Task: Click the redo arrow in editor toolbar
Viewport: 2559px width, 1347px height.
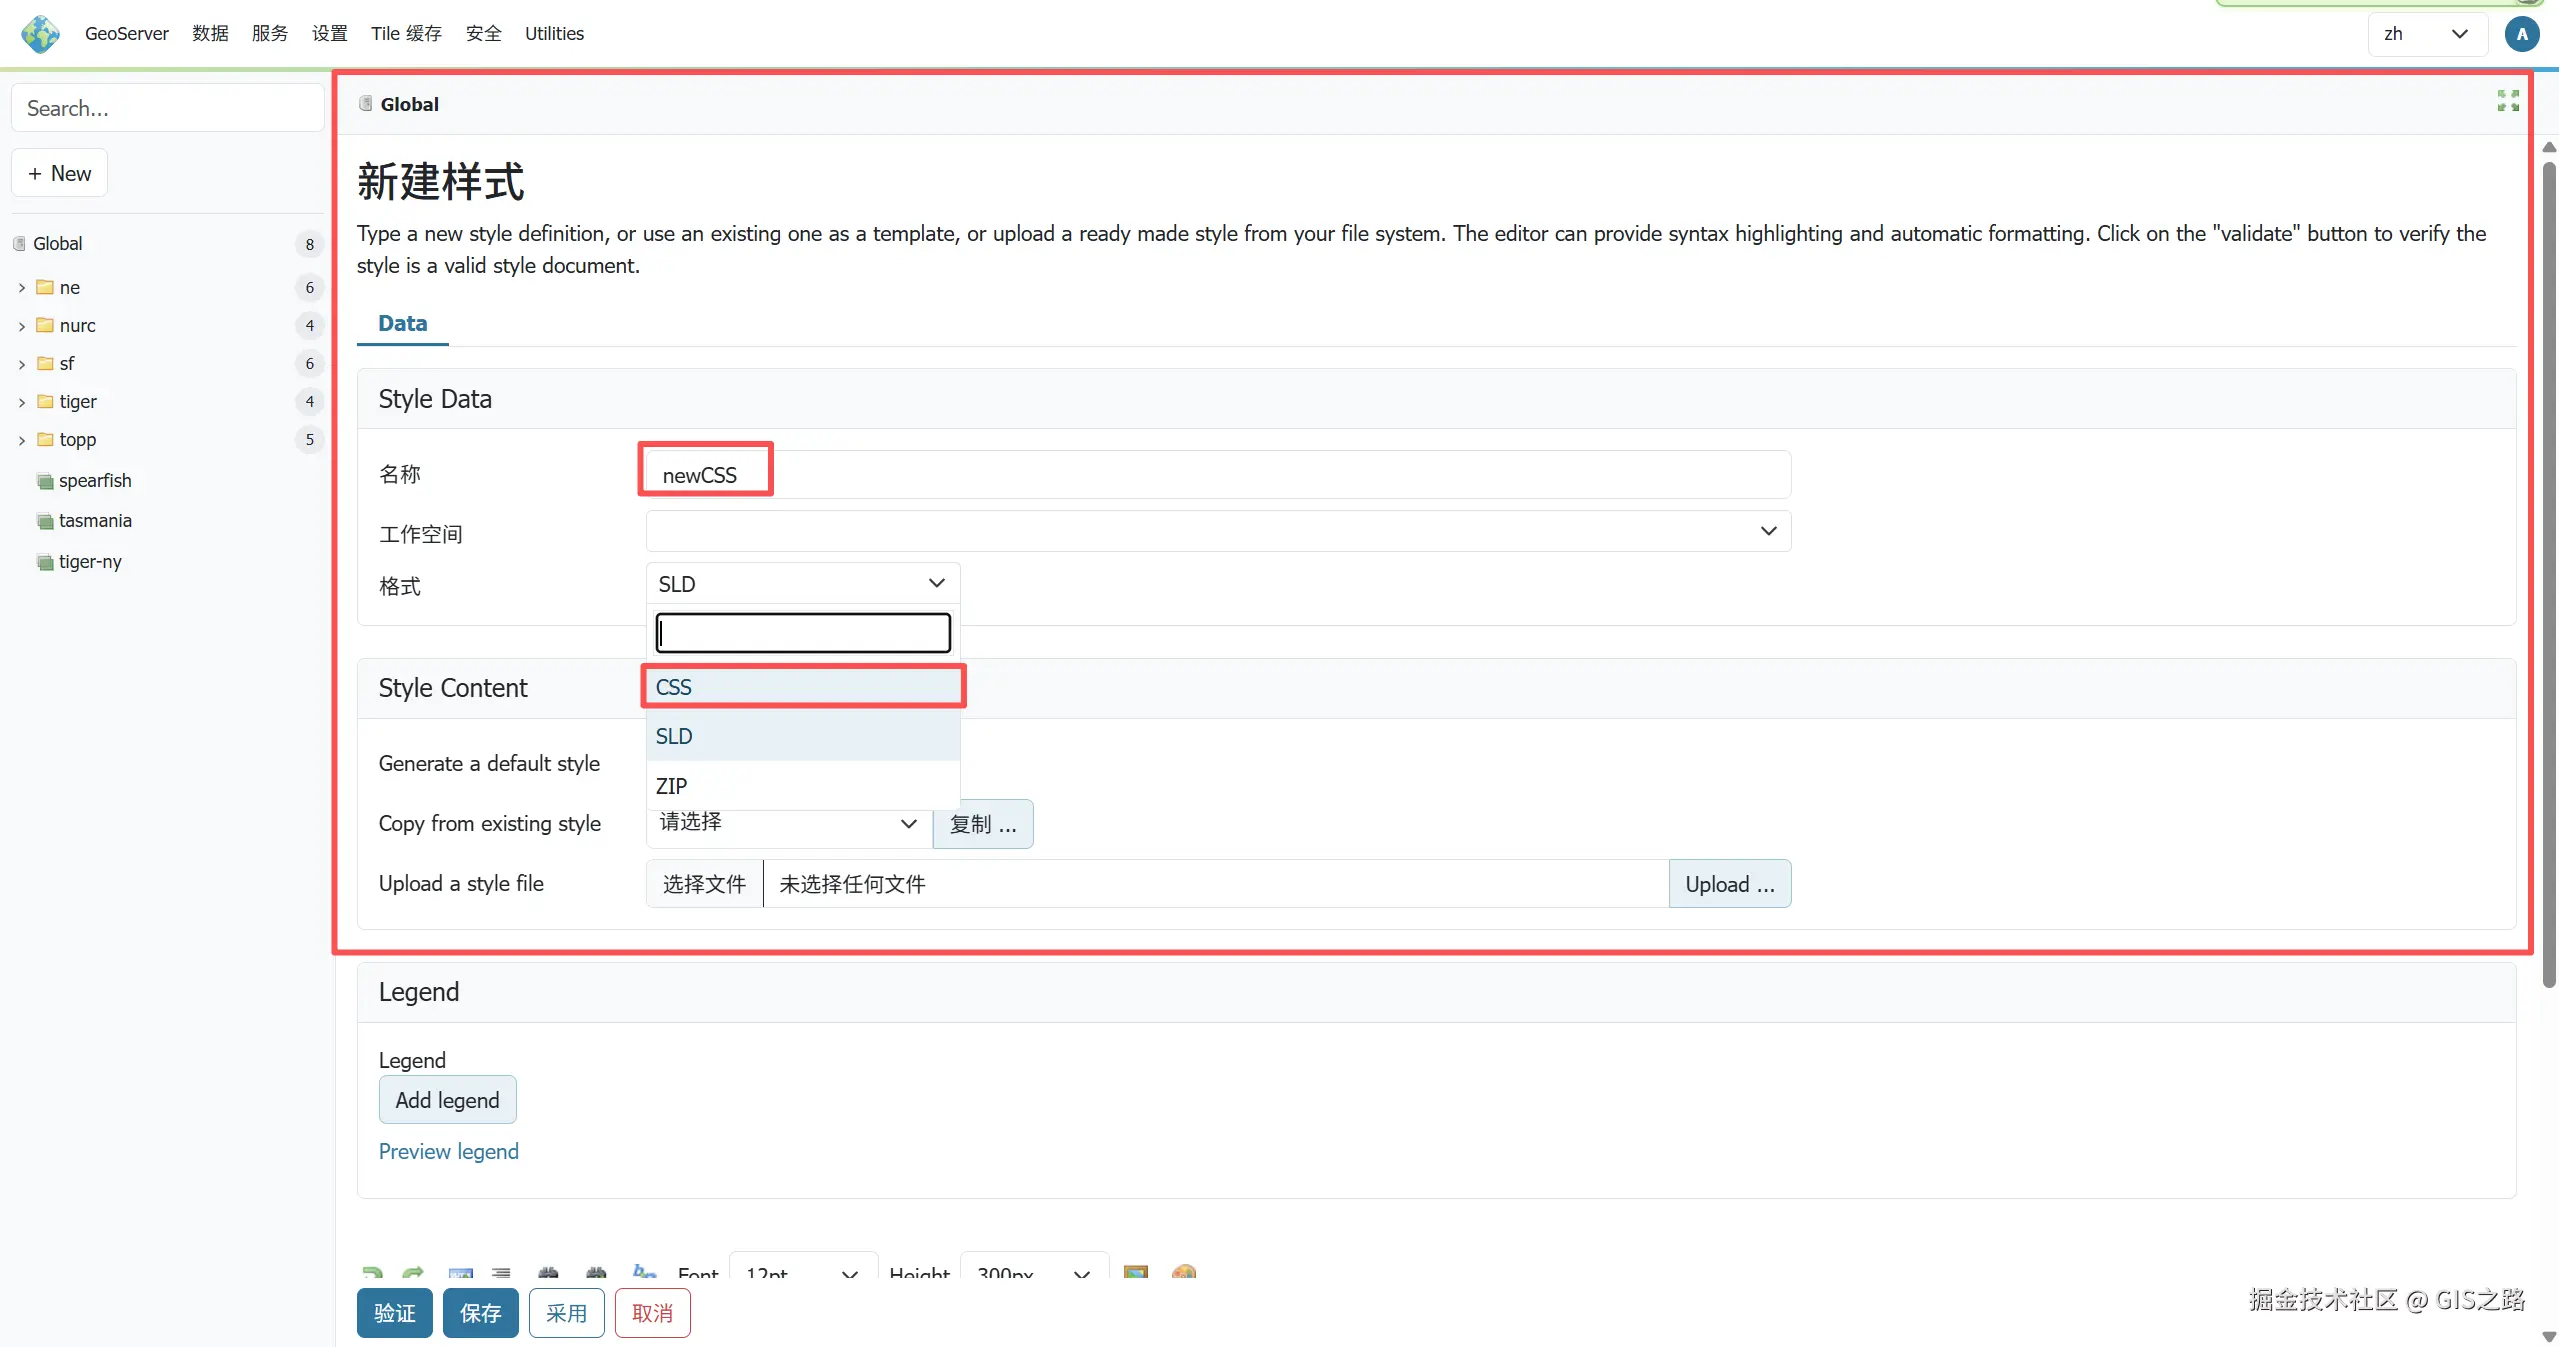Action: click(413, 1273)
